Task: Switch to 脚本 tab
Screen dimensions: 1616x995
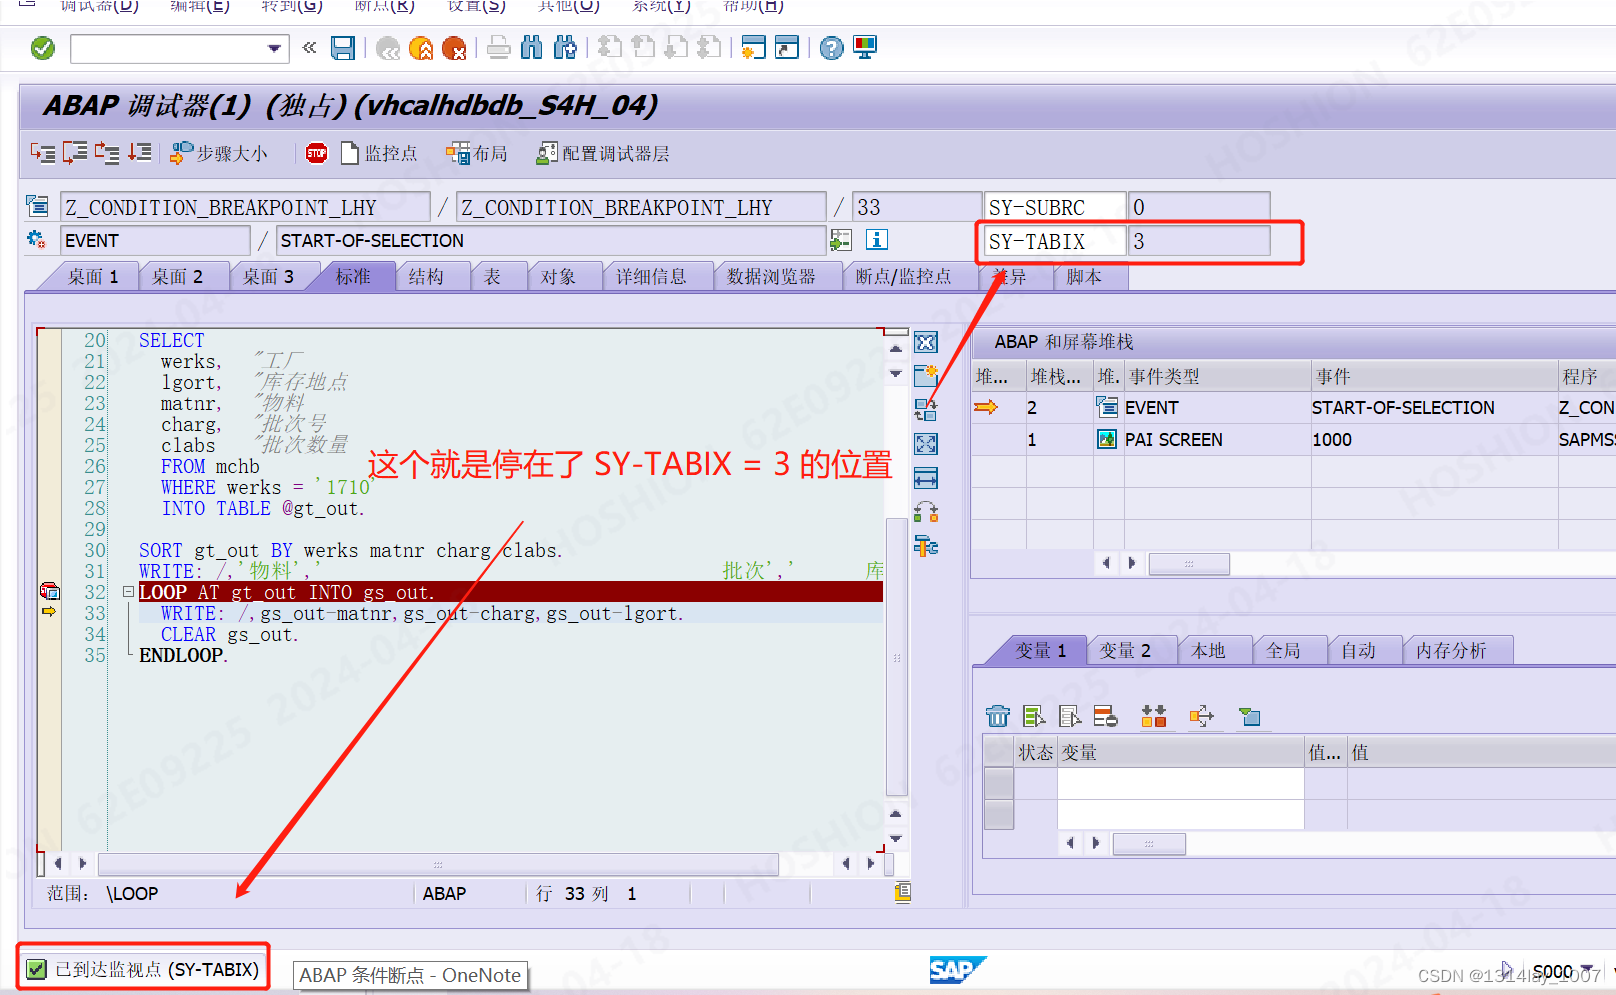Action: point(1084,277)
